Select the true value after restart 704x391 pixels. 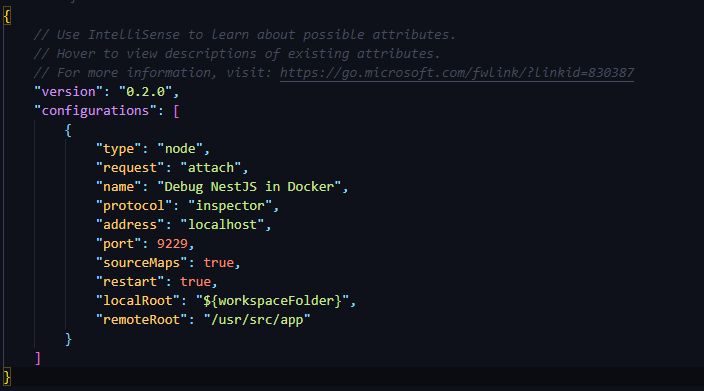pos(195,281)
